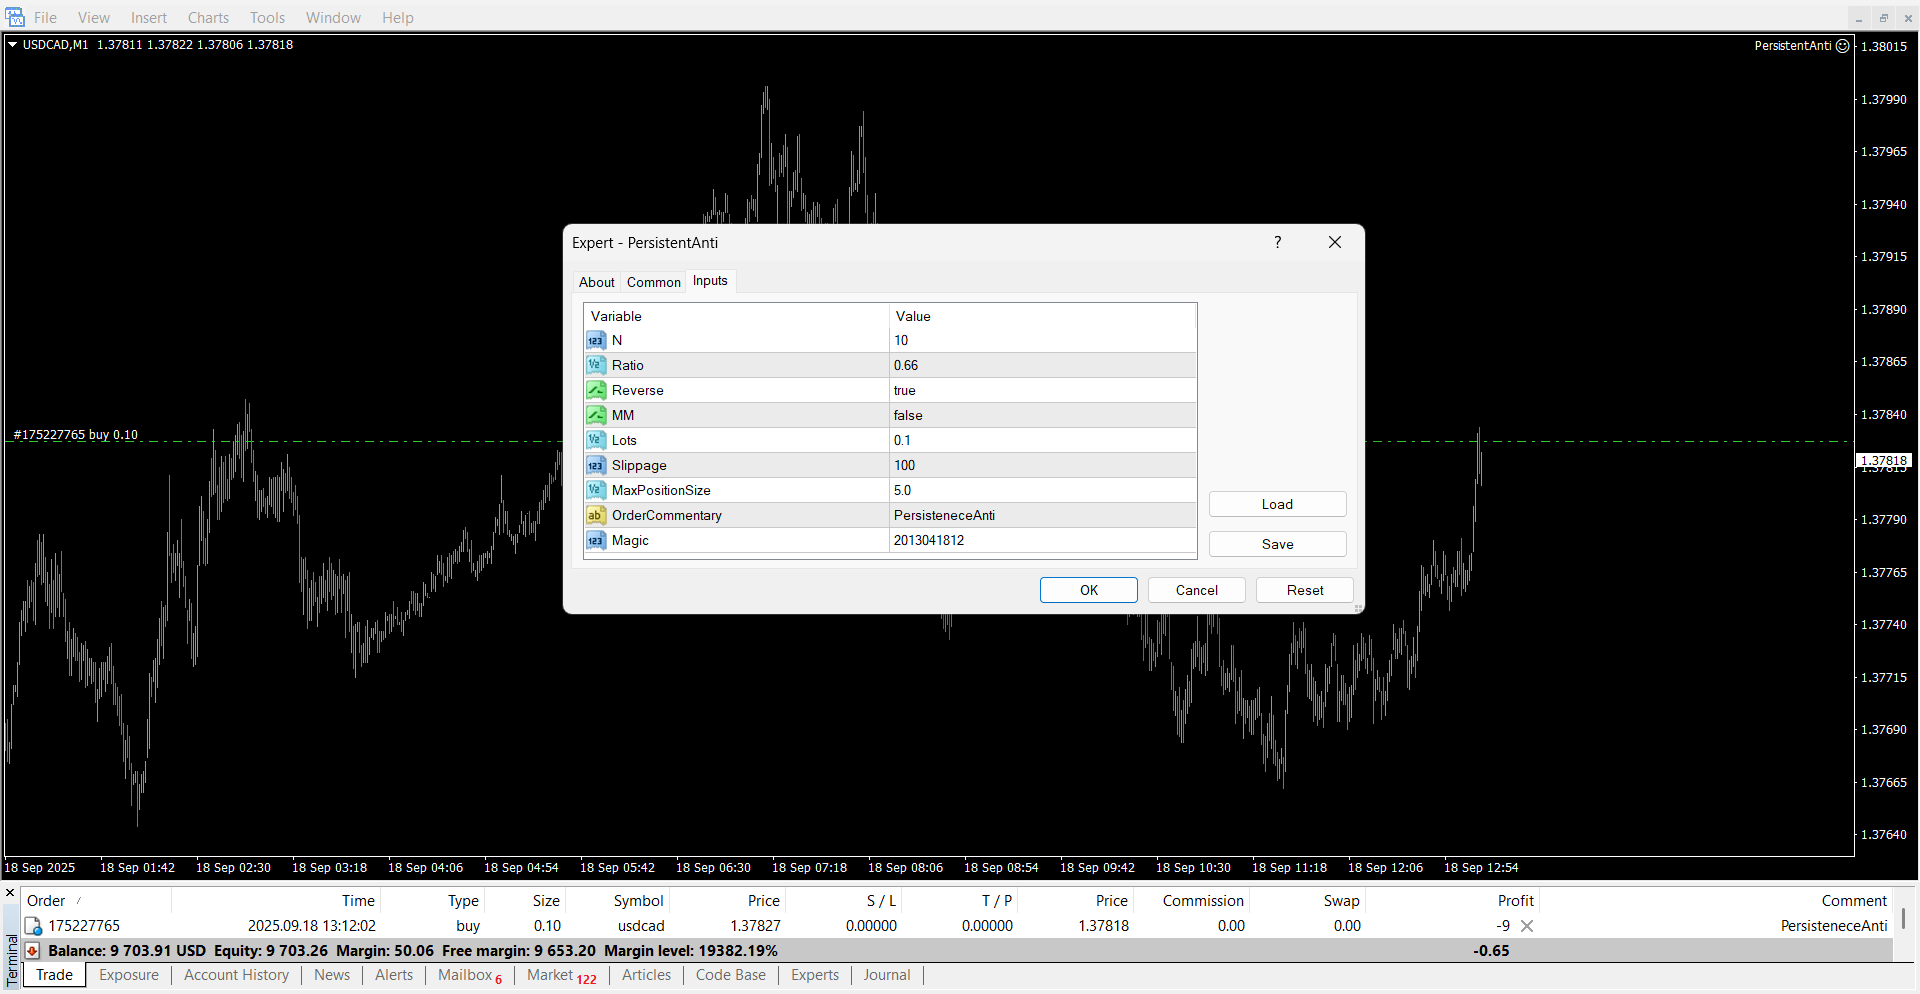Select the Reverse value 'true' cell

point(1042,391)
